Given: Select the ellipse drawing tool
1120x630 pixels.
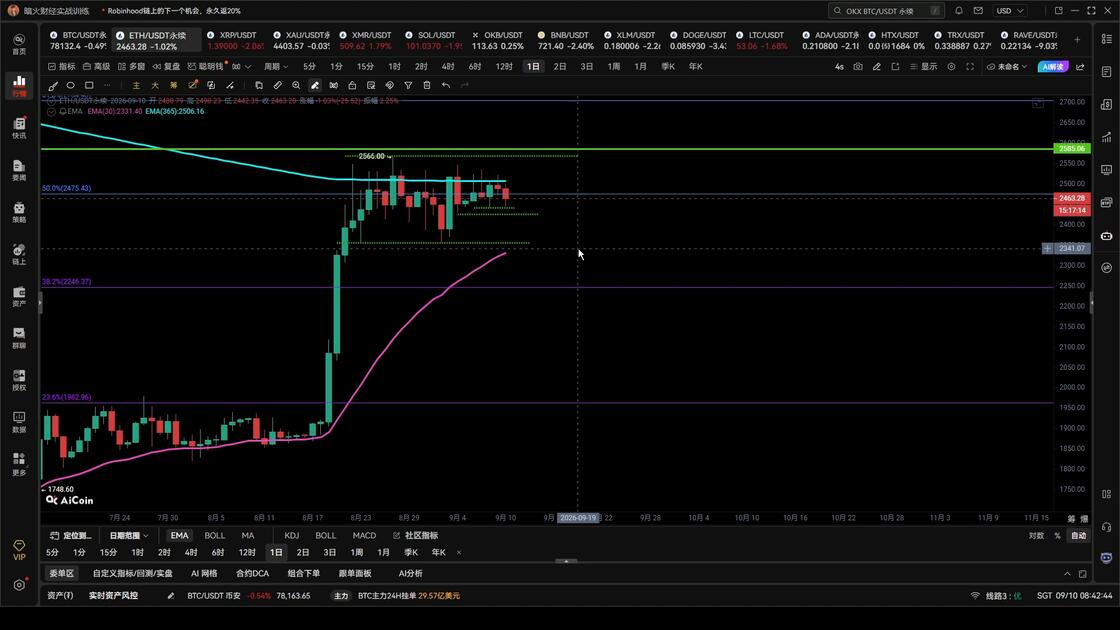Looking at the screenshot, I should point(71,86).
